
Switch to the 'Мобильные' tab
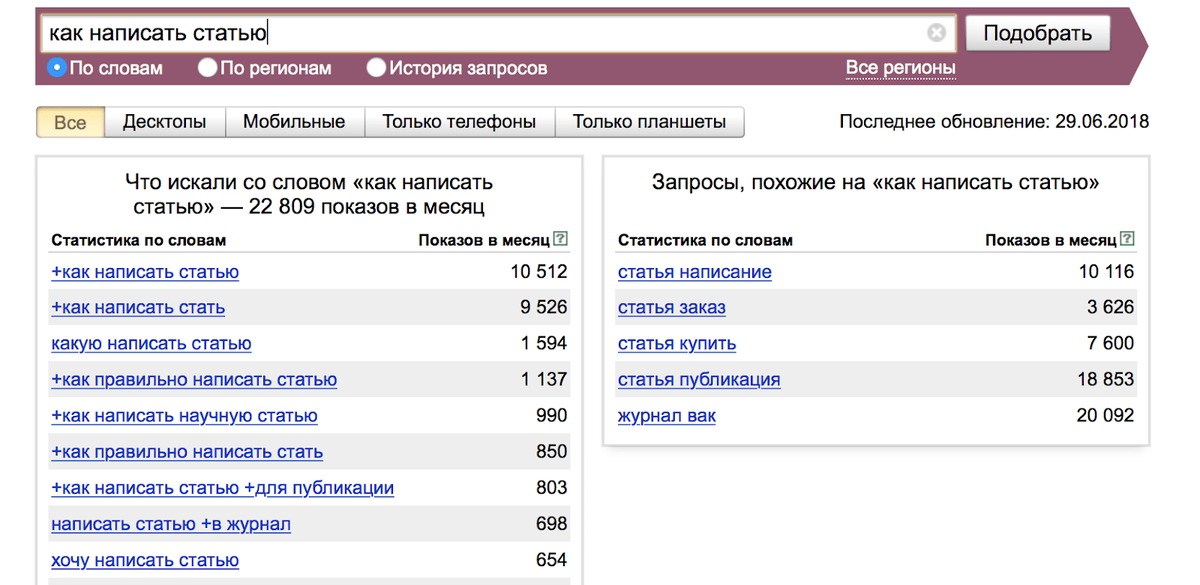[294, 122]
